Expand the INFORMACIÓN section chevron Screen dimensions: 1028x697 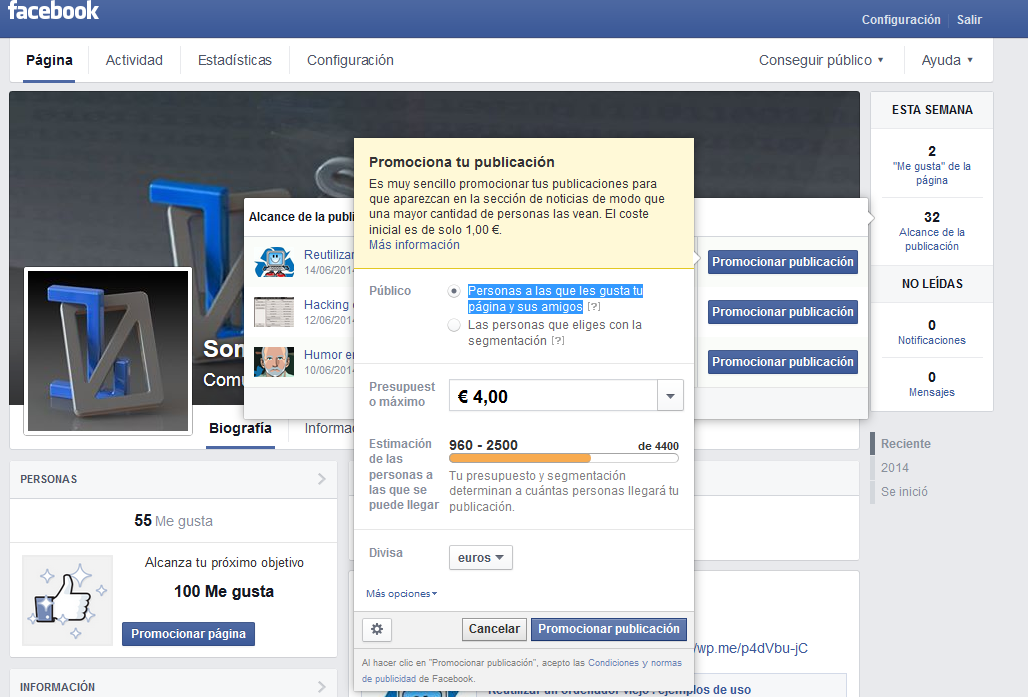321,687
